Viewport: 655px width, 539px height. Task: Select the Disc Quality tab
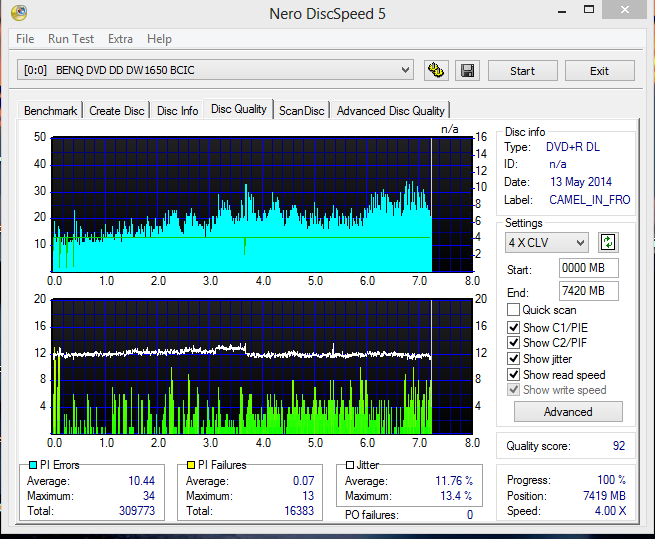point(239,109)
